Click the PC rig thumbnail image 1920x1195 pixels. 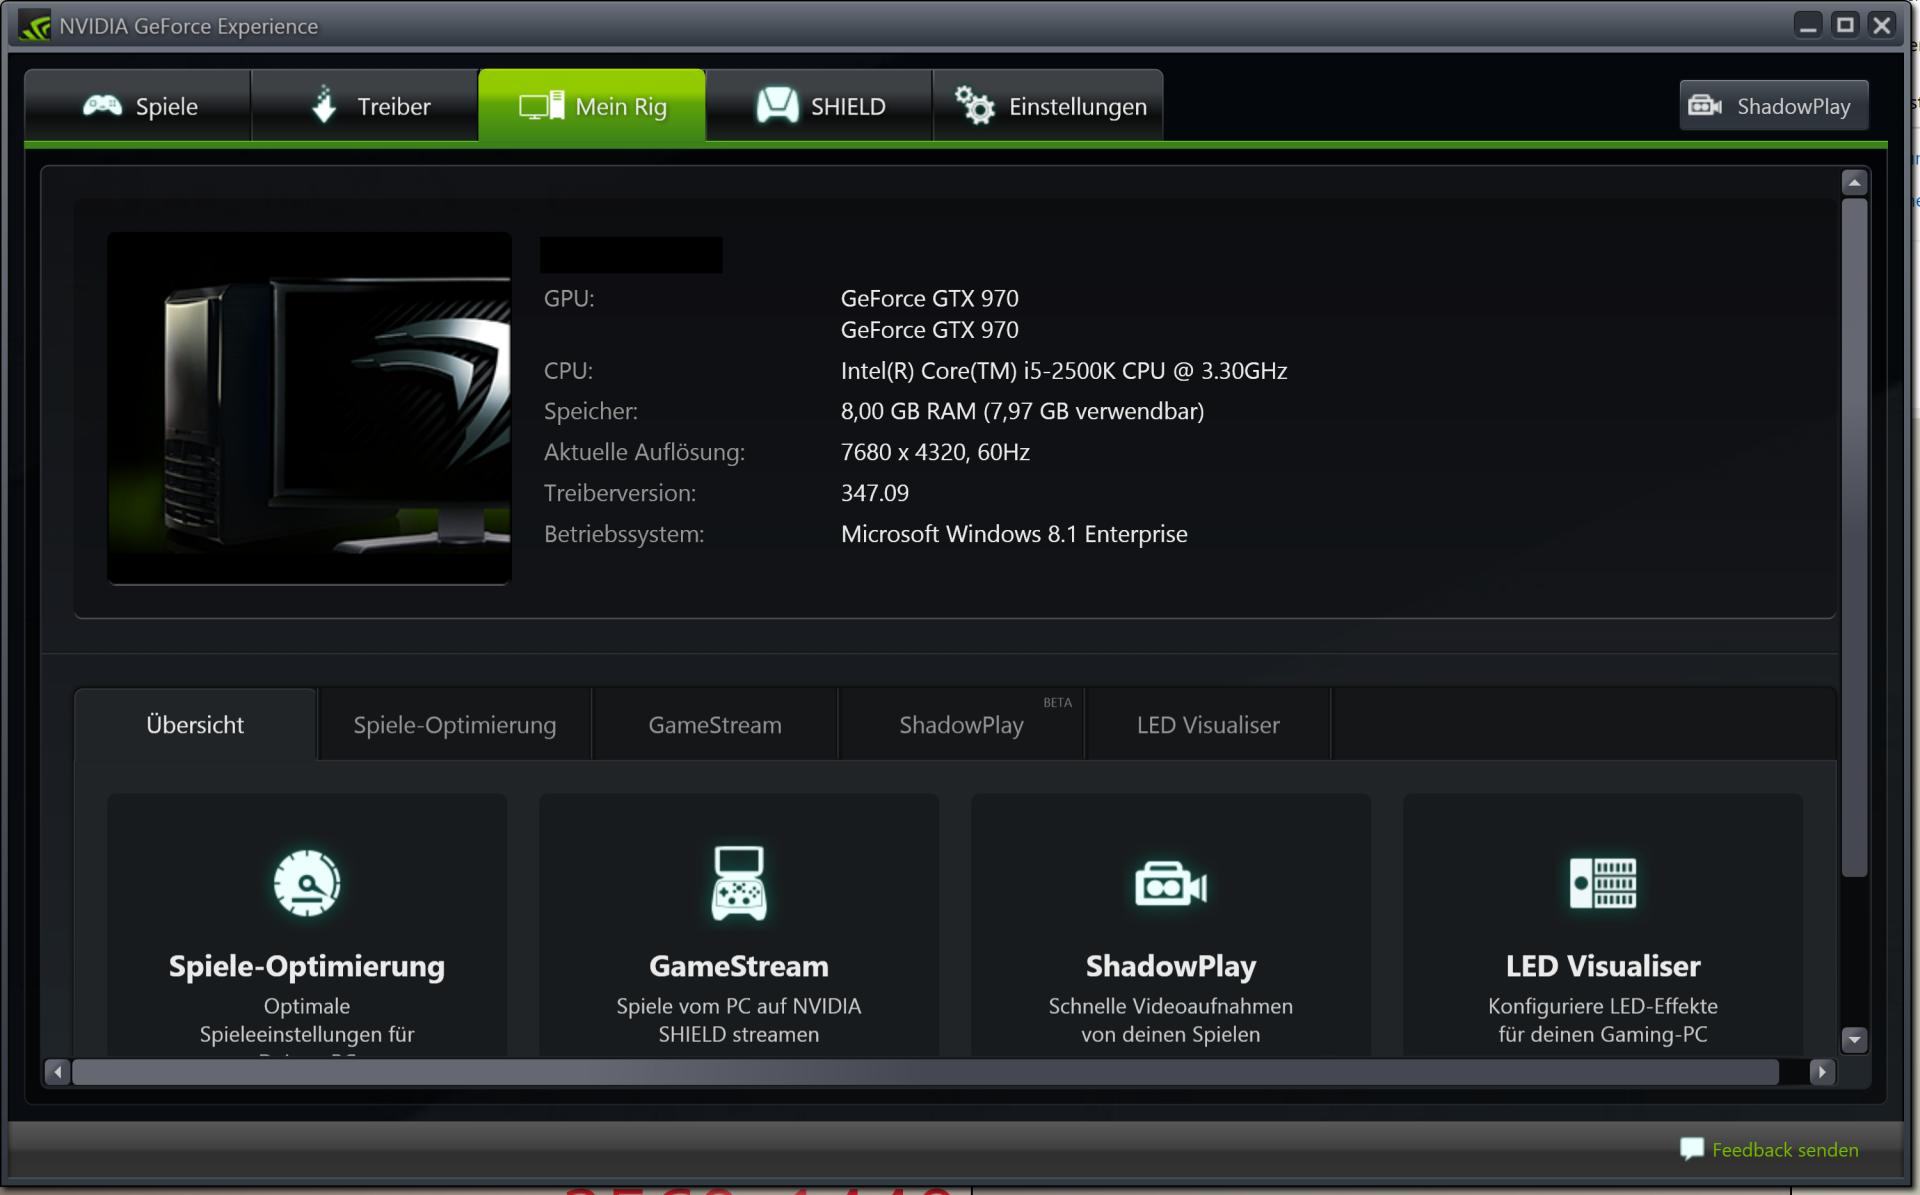click(309, 408)
